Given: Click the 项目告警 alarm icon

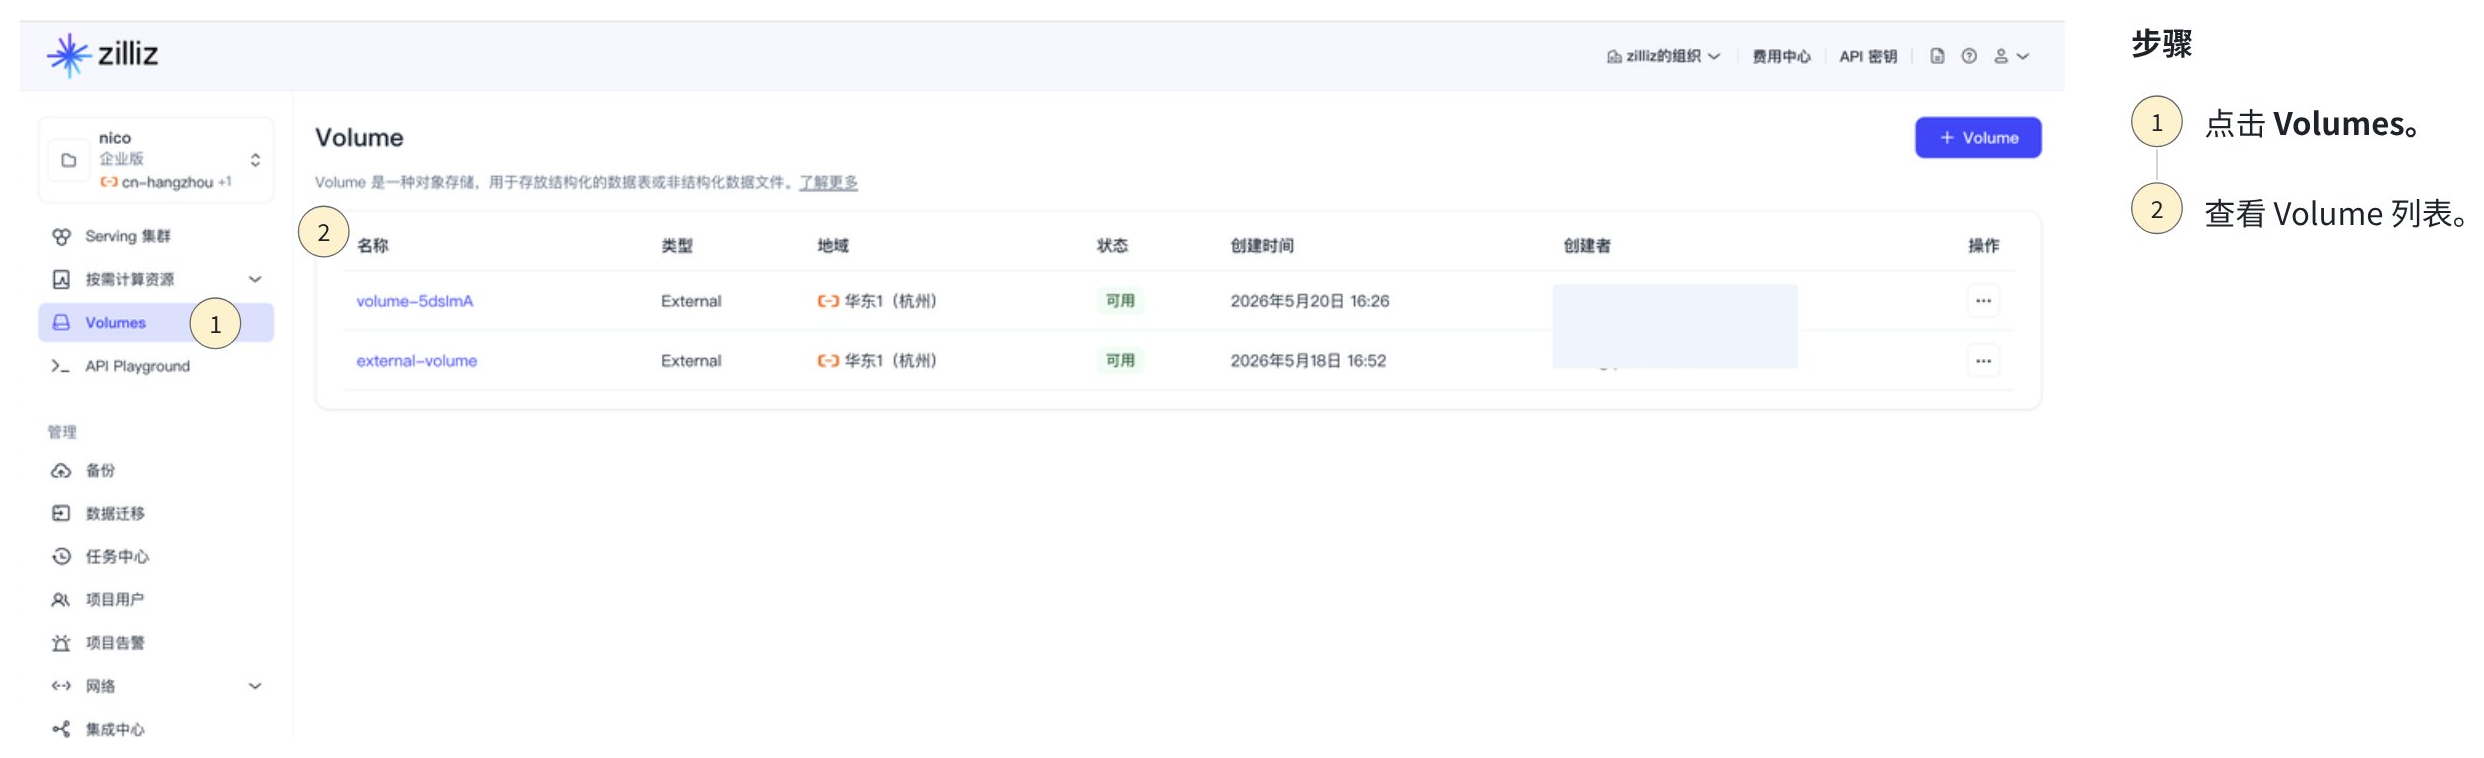Looking at the screenshot, I should (61, 642).
